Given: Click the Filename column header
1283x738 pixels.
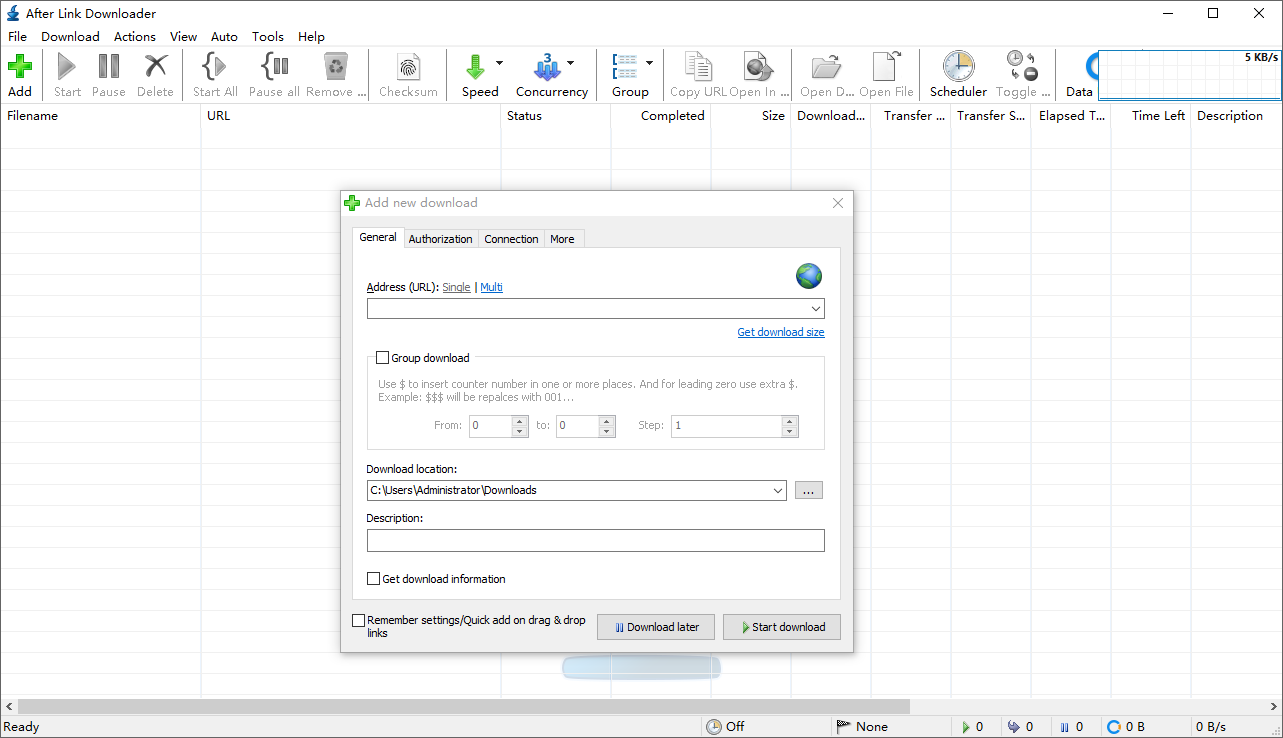Looking at the screenshot, I should click(100, 116).
